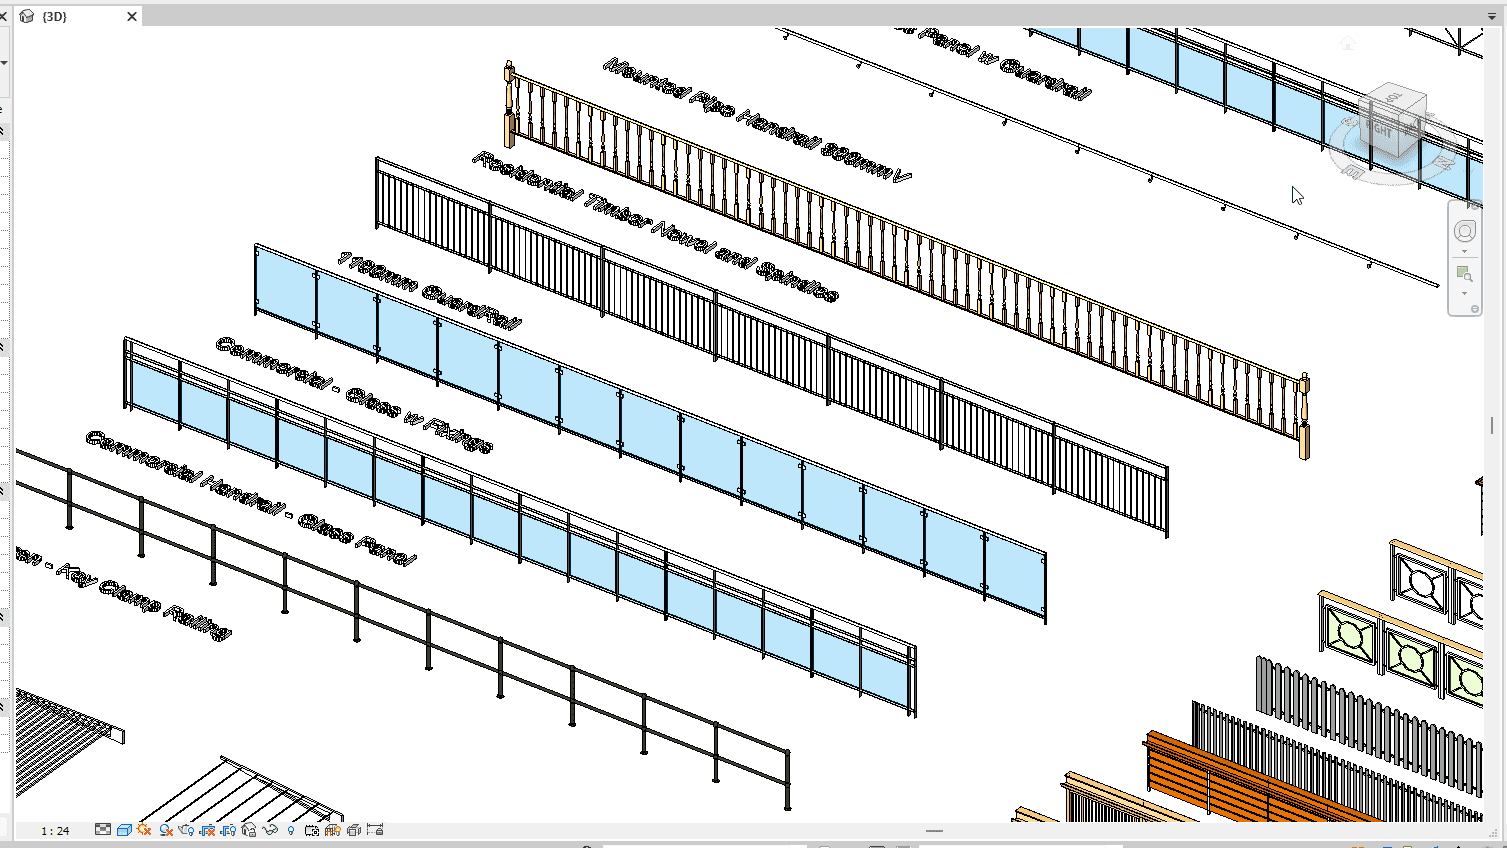
Task: Click Temporary Hide/Isolate sunglasses icon
Action: tap(270, 830)
